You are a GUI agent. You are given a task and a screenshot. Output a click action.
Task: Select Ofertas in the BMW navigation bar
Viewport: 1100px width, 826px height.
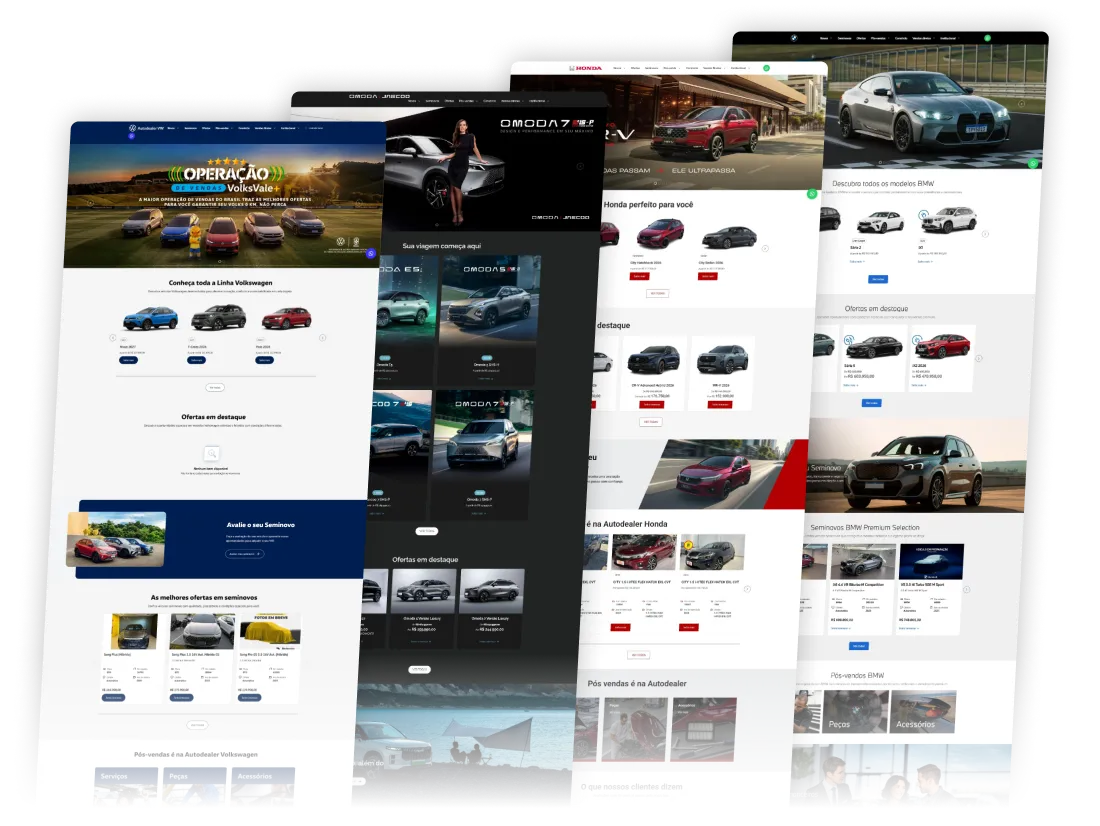[861, 38]
